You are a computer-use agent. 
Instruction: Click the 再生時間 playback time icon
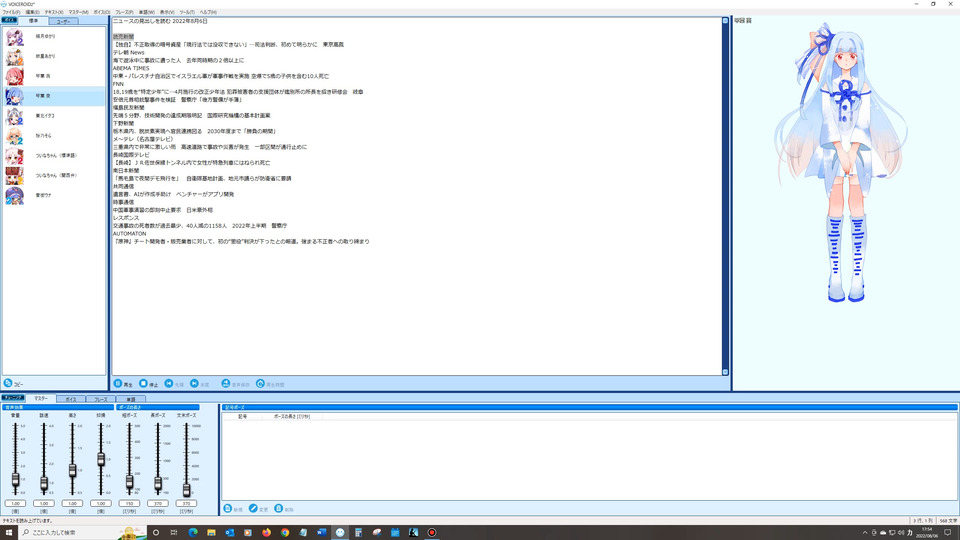(x=260, y=383)
